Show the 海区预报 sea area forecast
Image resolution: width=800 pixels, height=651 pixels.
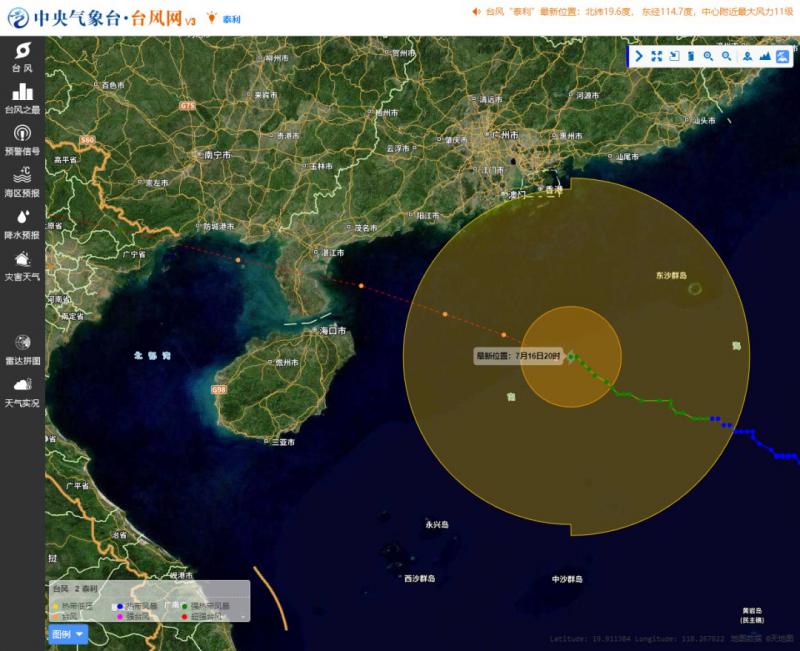[22, 182]
